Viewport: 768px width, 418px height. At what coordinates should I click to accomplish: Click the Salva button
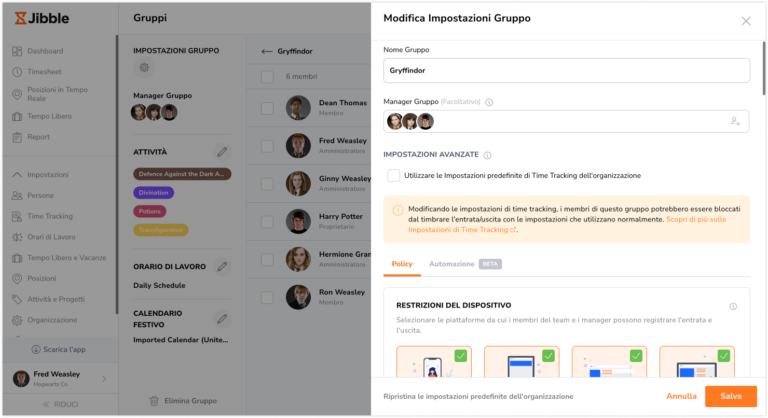(x=731, y=396)
